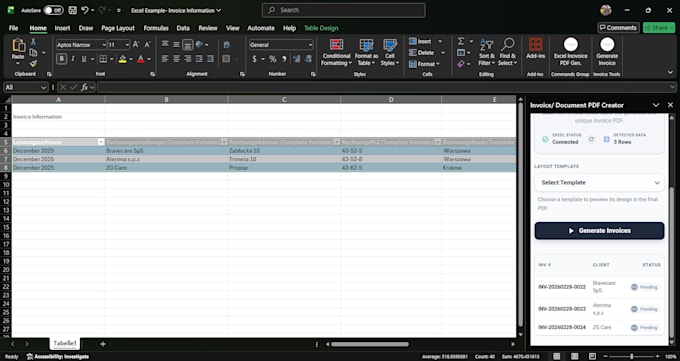
Task: Click the refresh icon beside Excel Status
Action: click(591, 139)
